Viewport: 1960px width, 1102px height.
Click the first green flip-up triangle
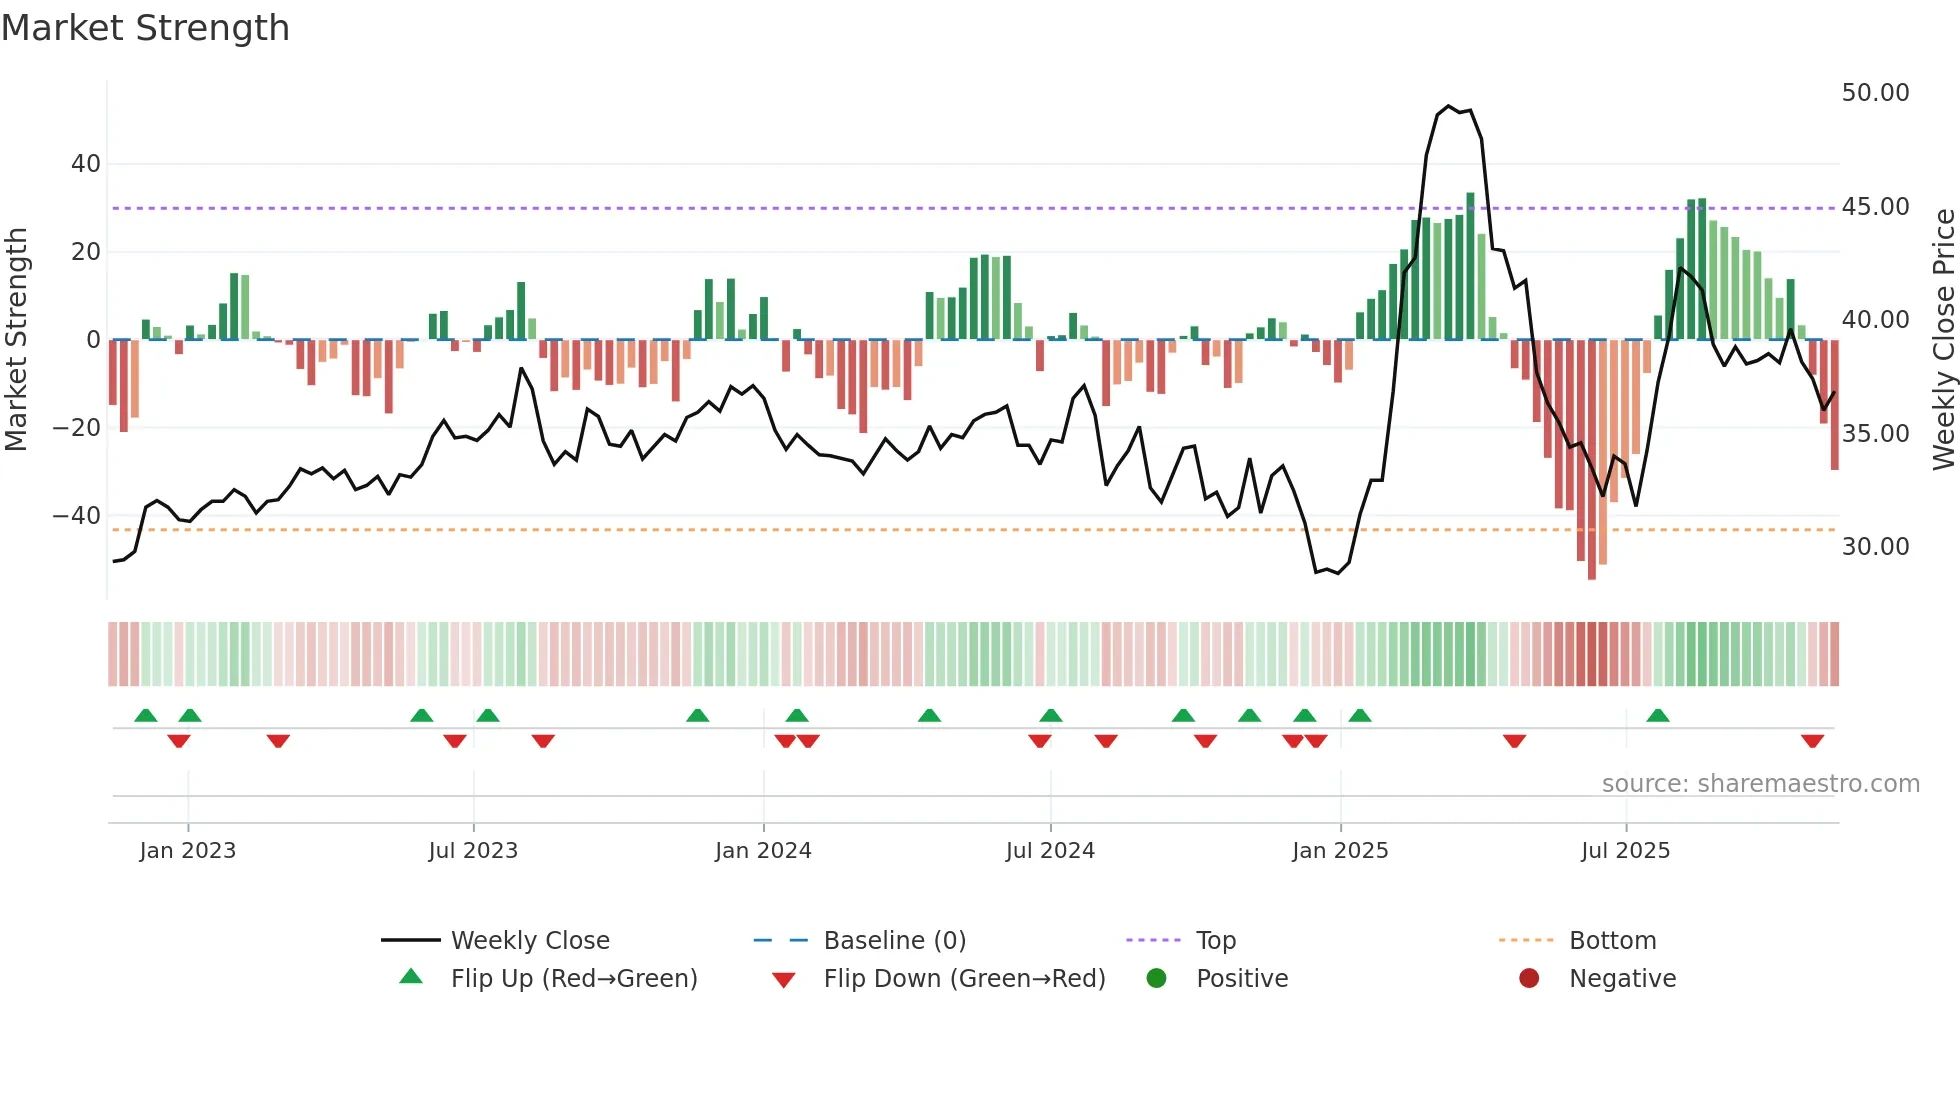(146, 716)
